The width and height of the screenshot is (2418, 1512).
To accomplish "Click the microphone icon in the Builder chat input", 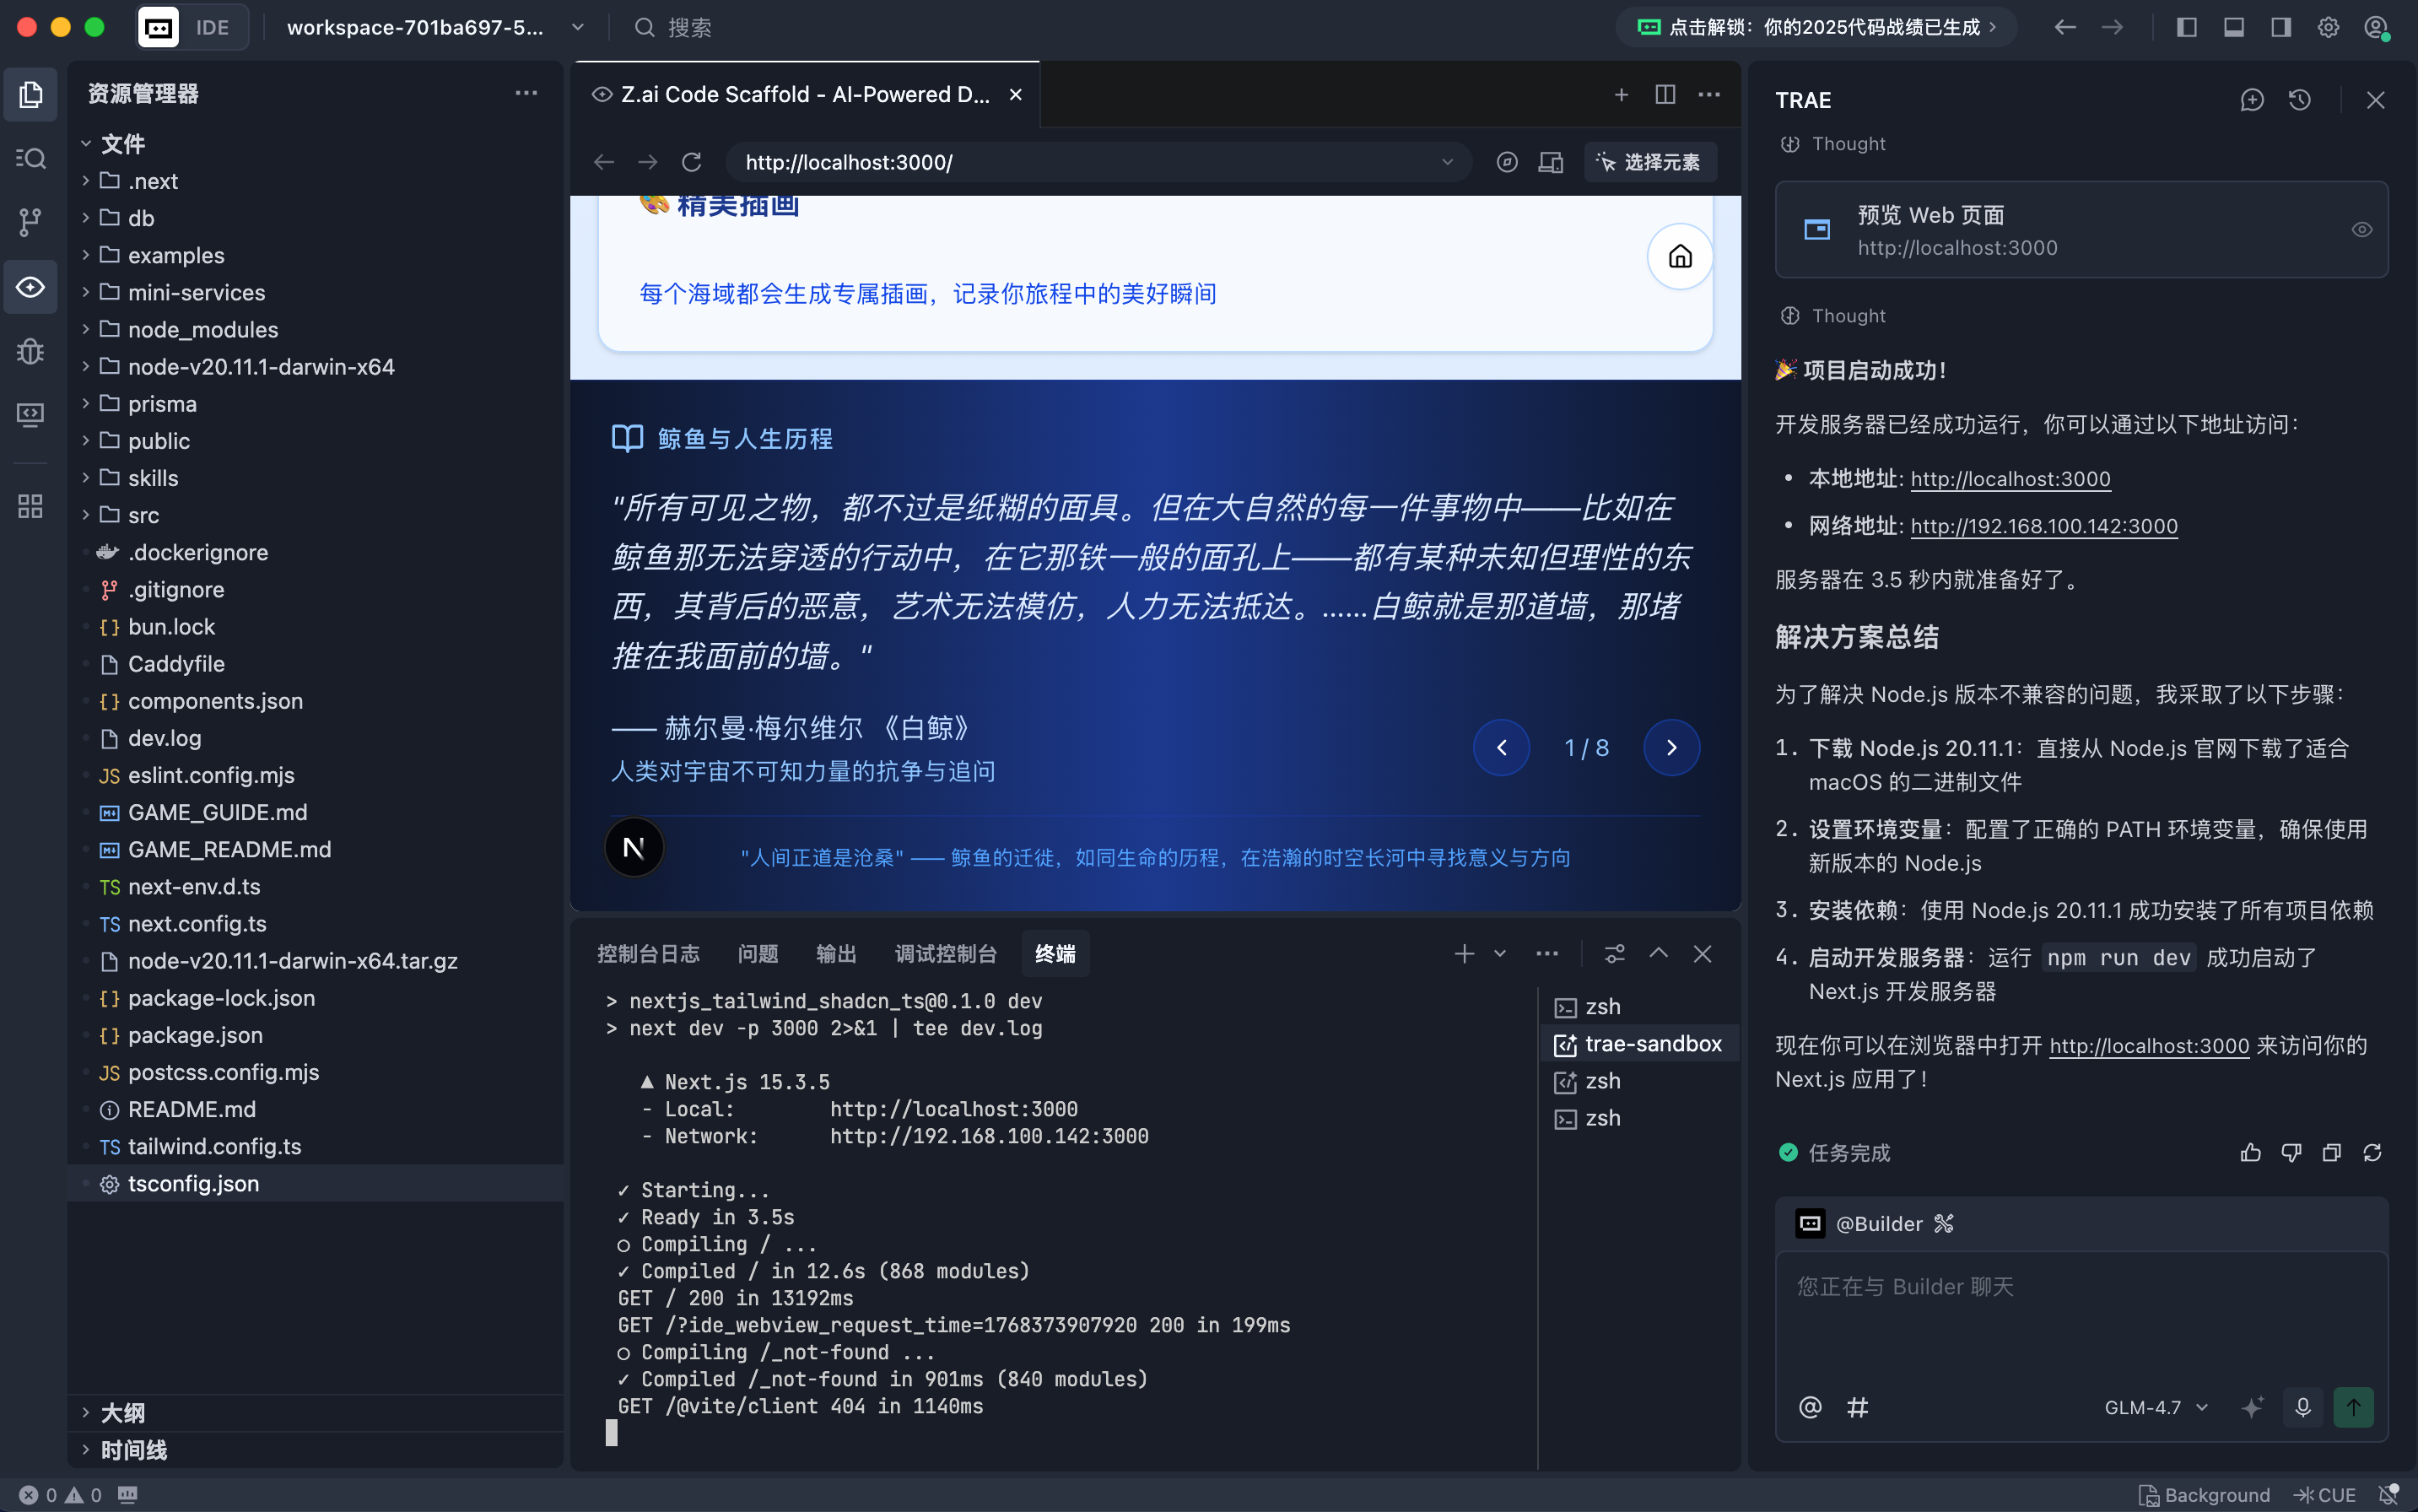I will tap(2303, 1406).
